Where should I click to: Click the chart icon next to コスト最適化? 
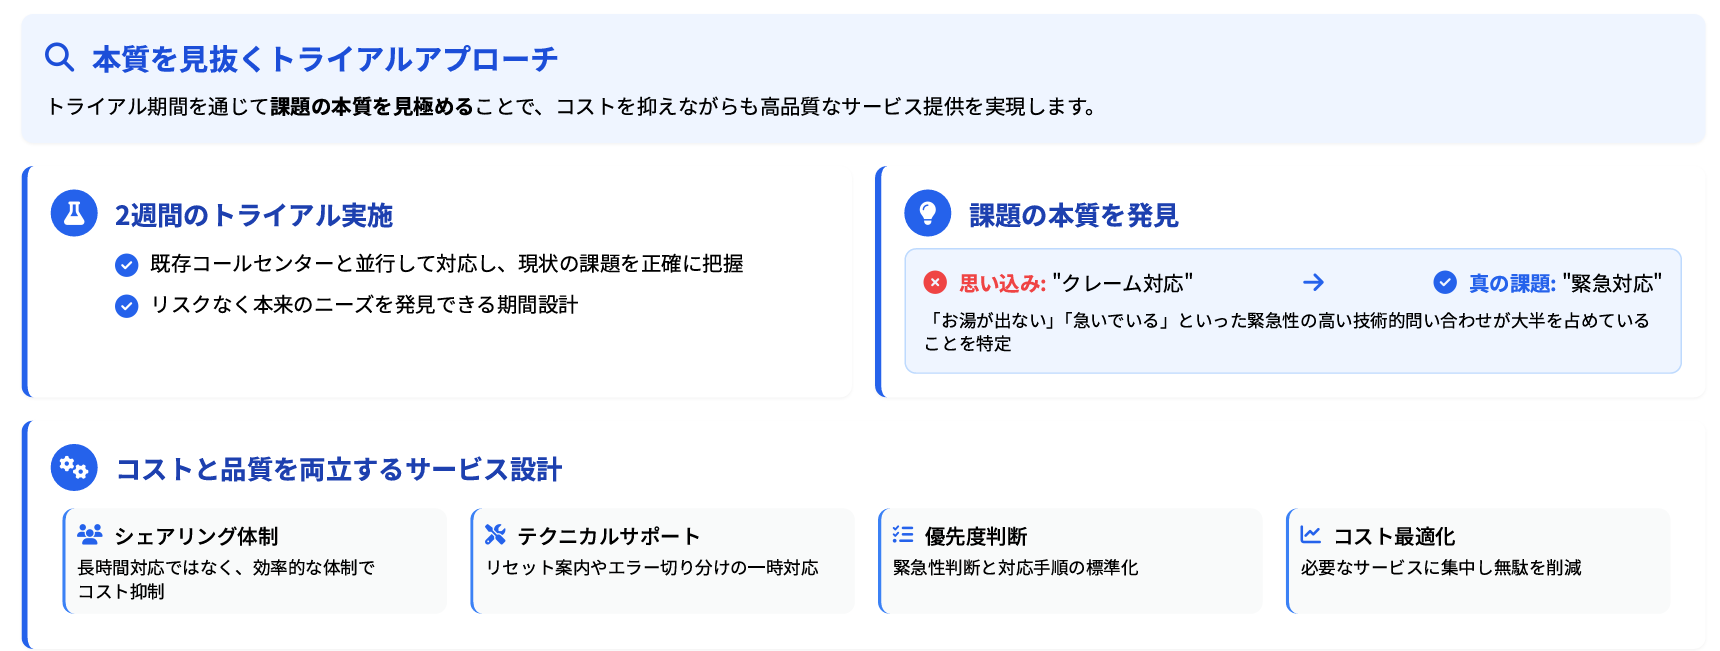[x=1311, y=535]
